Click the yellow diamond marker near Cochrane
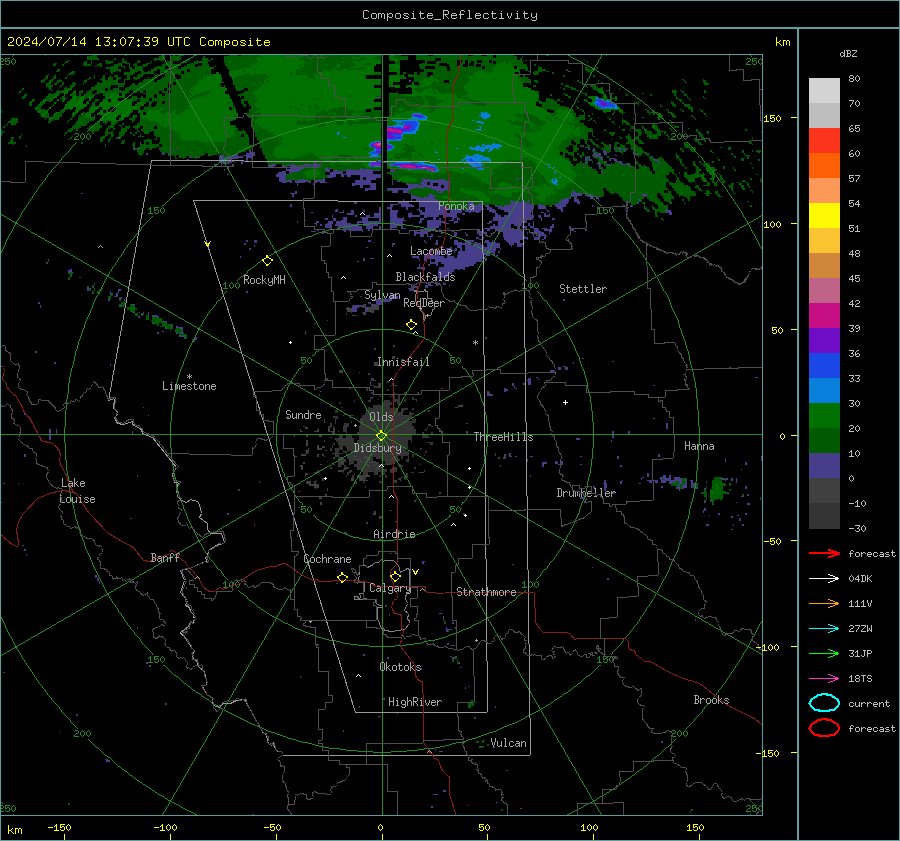Viewport: 900px width, 841px height. [342, 577]
